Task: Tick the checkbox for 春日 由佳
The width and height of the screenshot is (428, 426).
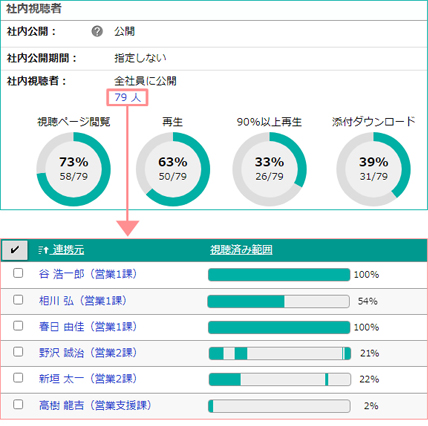Action: click(x=18, y=326)
